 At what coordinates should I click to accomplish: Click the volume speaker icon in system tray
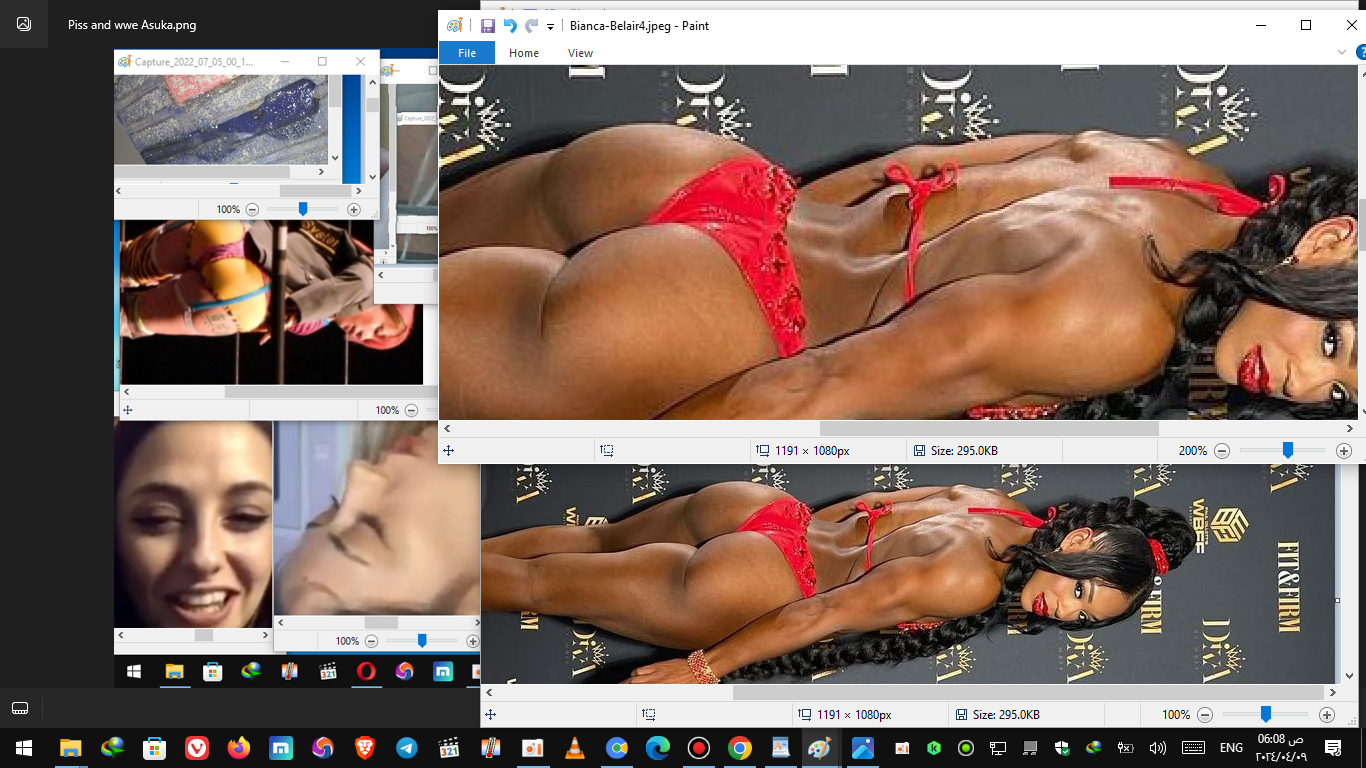[1158, 748]
